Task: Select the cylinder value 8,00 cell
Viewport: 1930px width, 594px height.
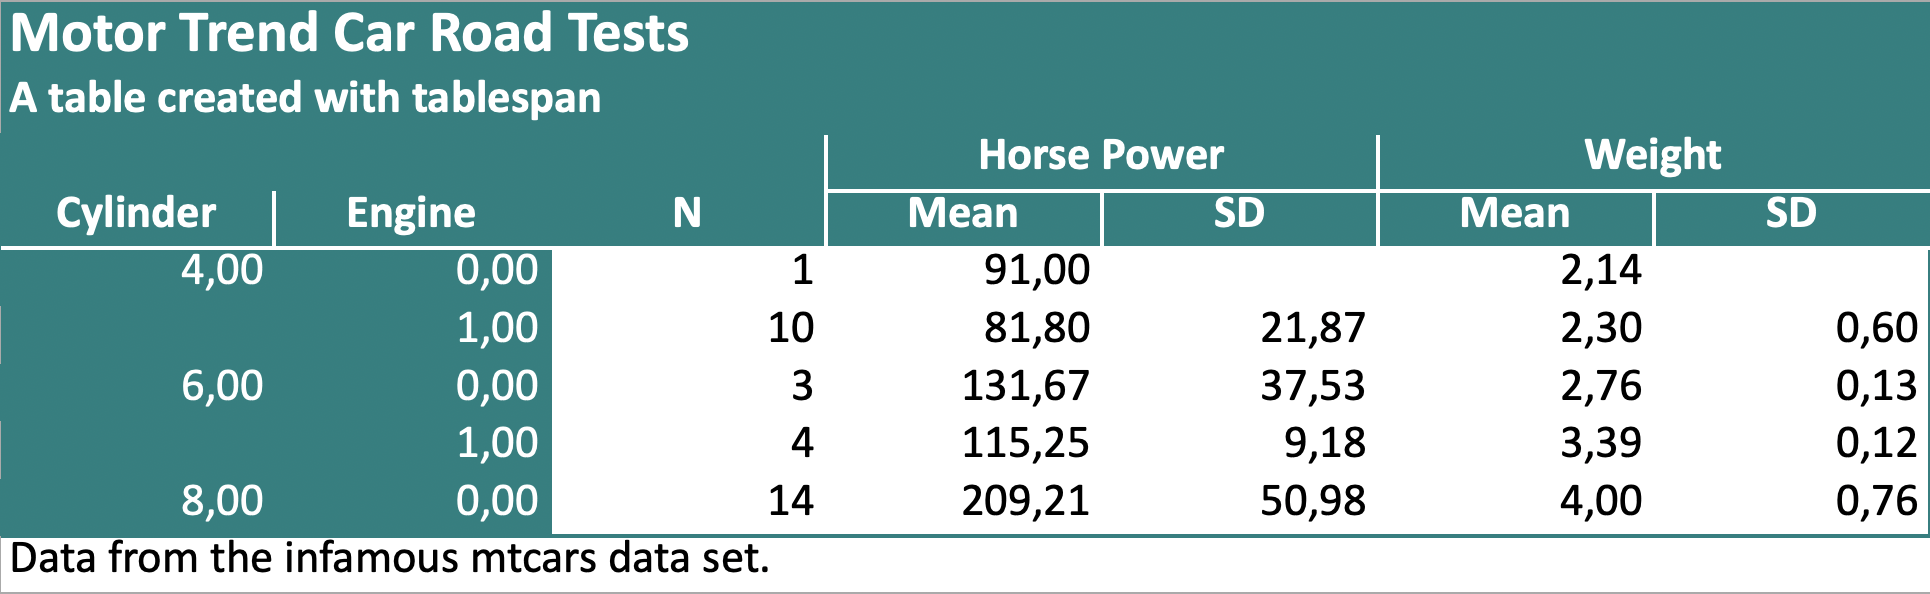Action: pyautogui.click(x=221, y=501)
